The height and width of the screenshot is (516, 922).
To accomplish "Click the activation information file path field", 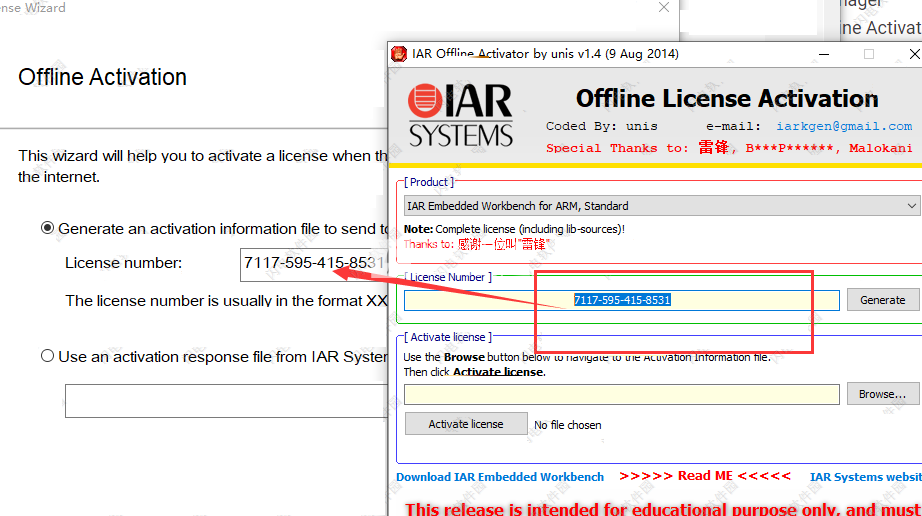I will click(622, 394).
